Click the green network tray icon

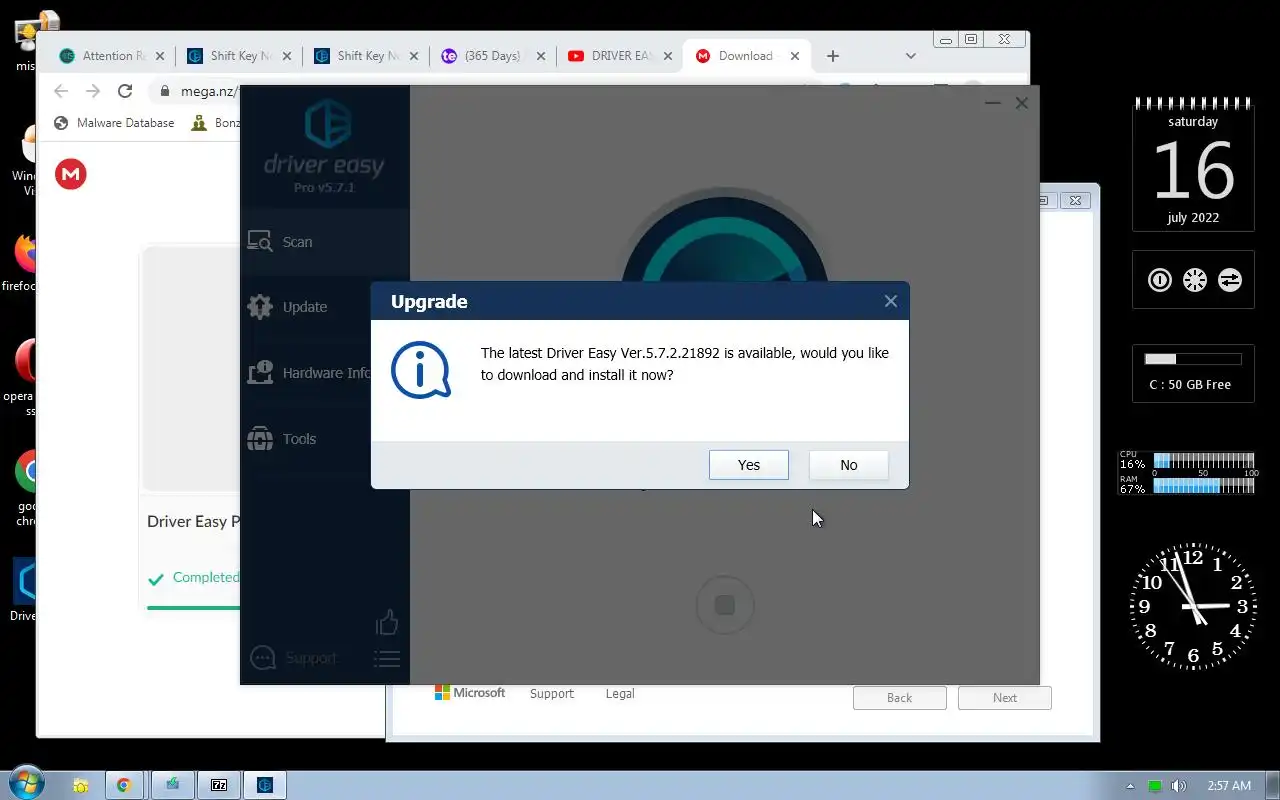pyautogui.click(x=1155, y=786)
